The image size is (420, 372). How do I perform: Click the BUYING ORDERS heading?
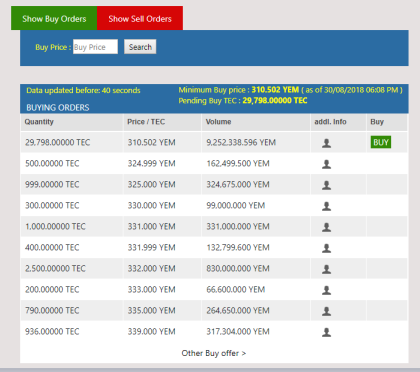click(x=58, y=107)
